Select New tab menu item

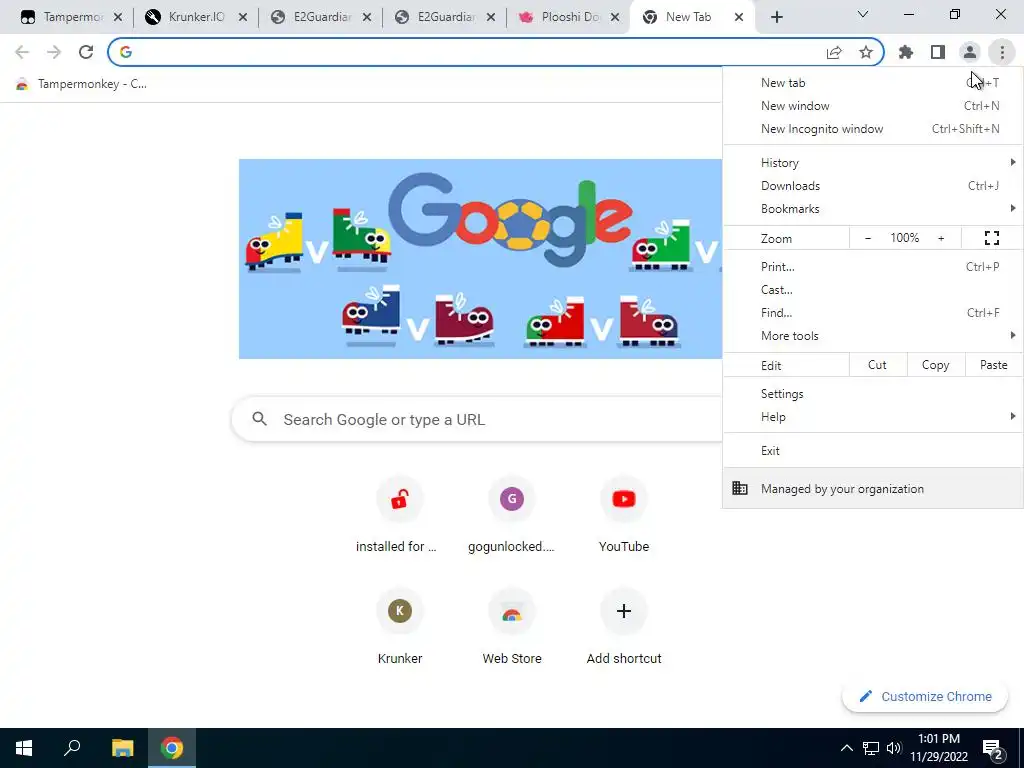873,83
